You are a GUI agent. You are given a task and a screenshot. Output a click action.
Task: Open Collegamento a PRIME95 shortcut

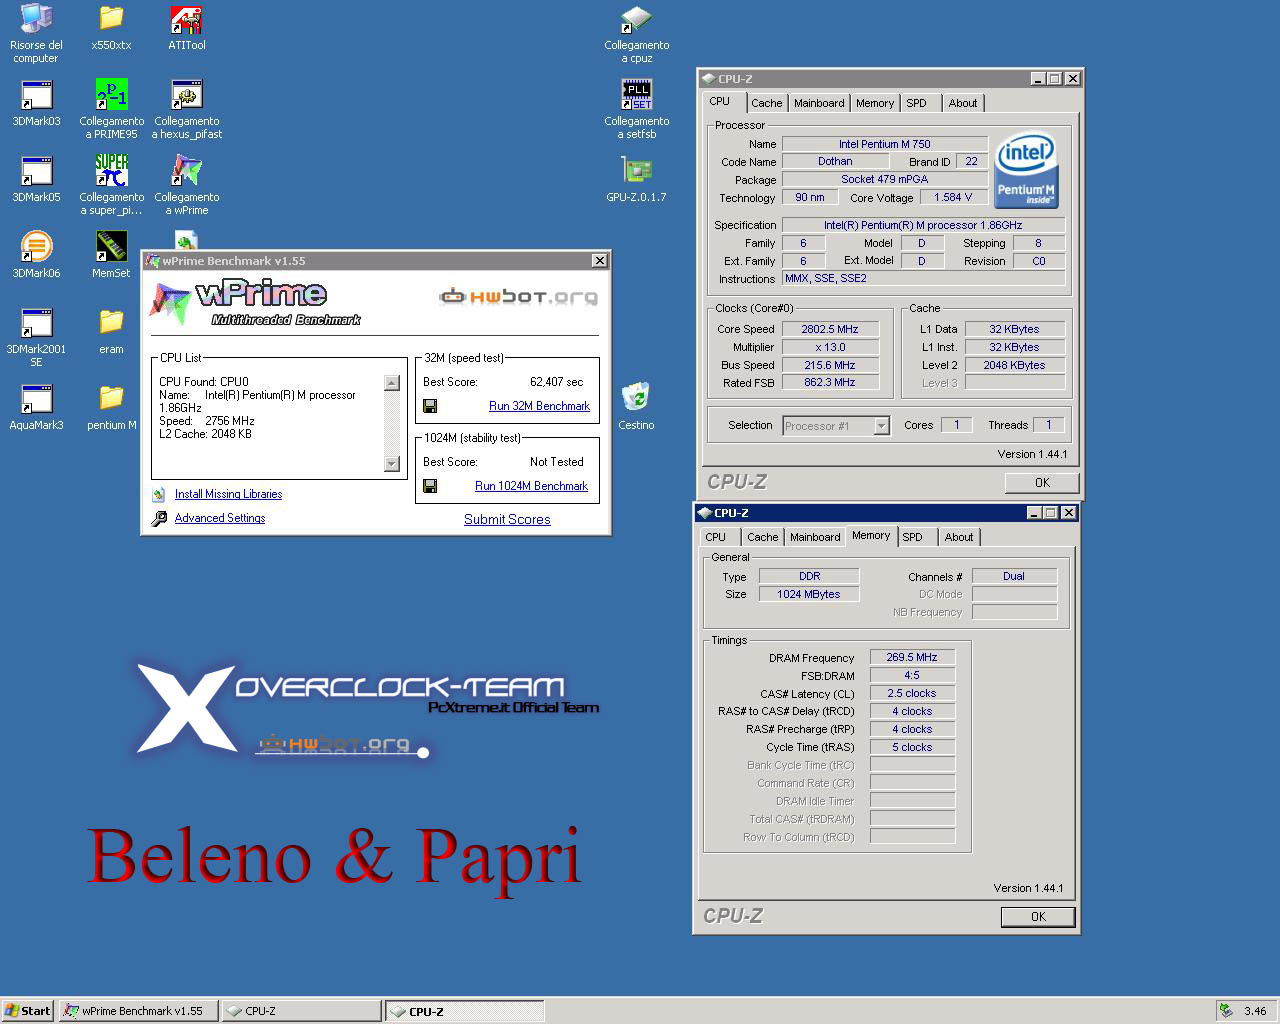point(111,110)
